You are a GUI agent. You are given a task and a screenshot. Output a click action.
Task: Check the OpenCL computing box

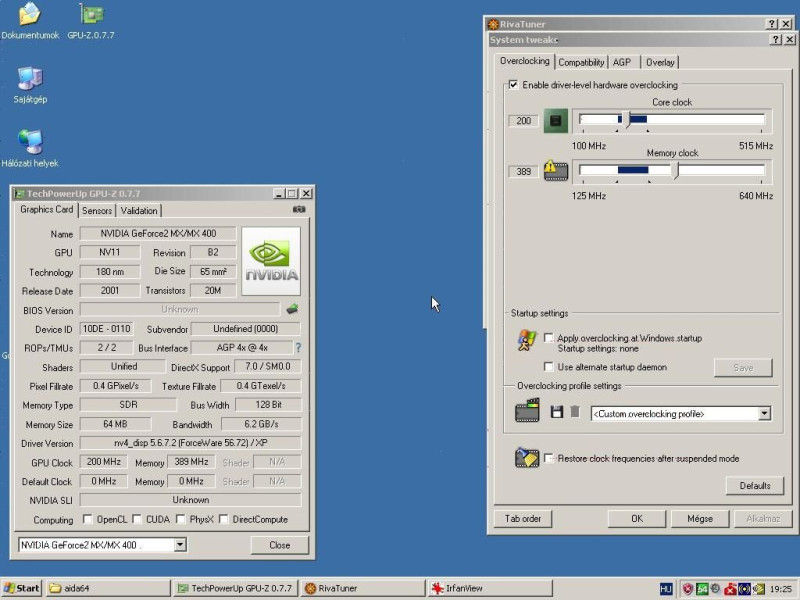(x=87, y=519)
